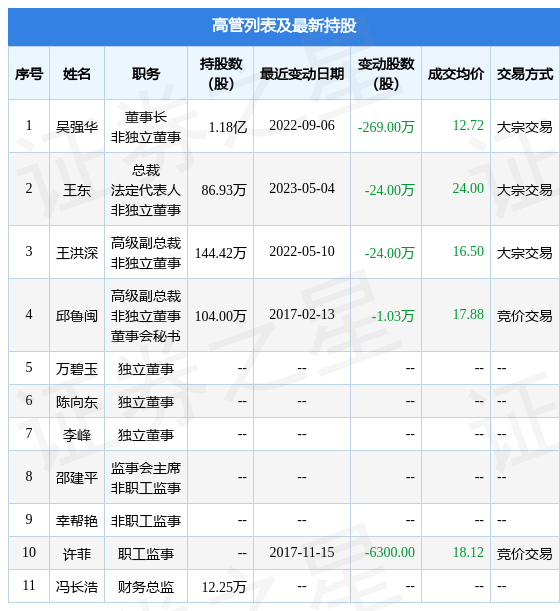
Task: Select the name 许菲
Action: coord(77,554)
